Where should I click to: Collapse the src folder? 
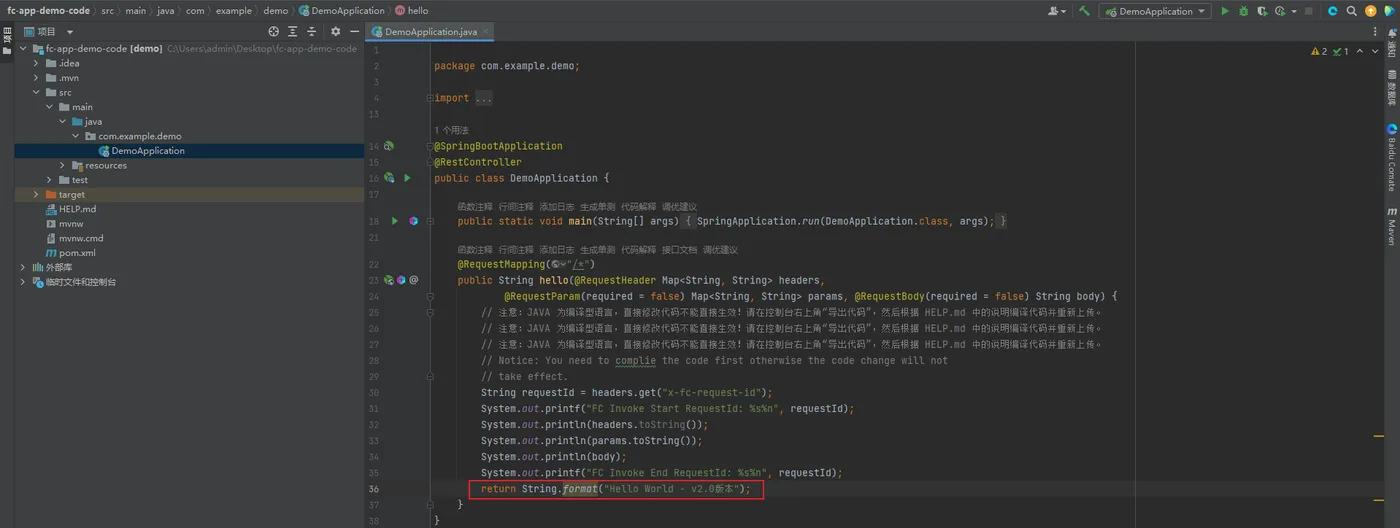(x=37, y=92)
